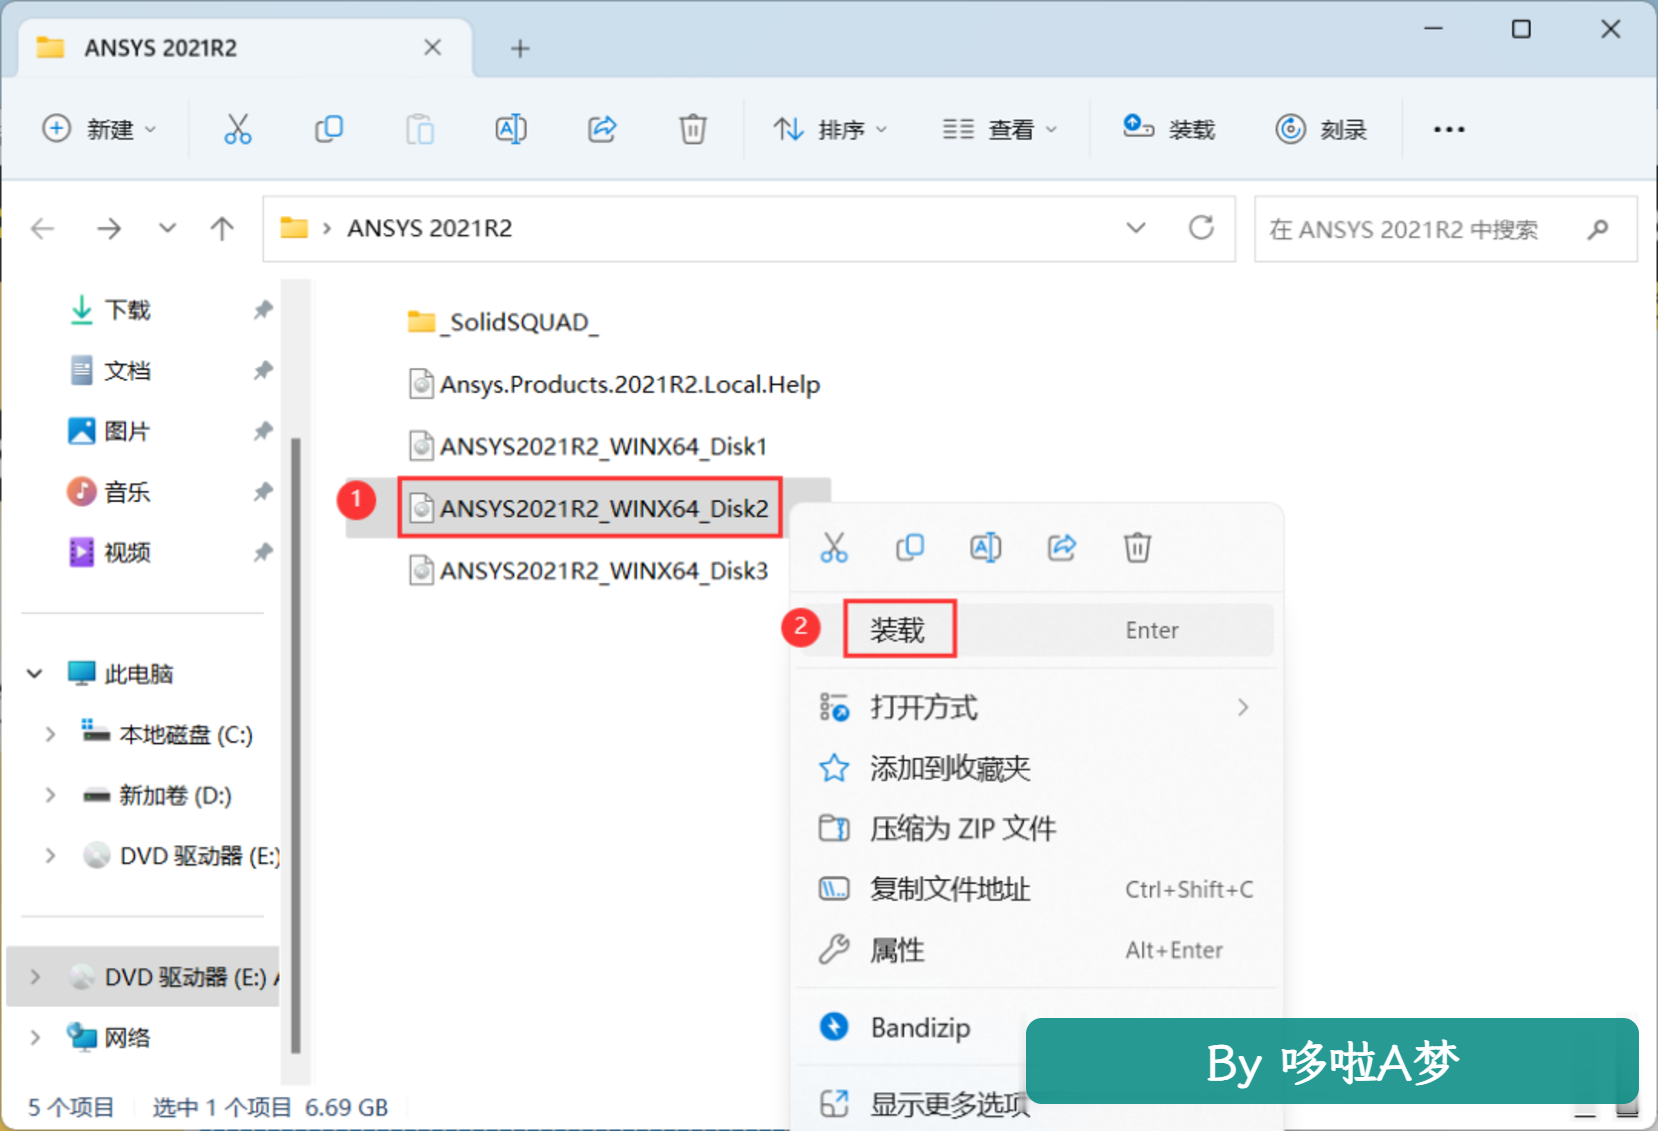Image resolution: width=1658 pixels, height=1131 pixels.
Task: Expand 新加卷 (D:) in tree
Action: (50, 795)
